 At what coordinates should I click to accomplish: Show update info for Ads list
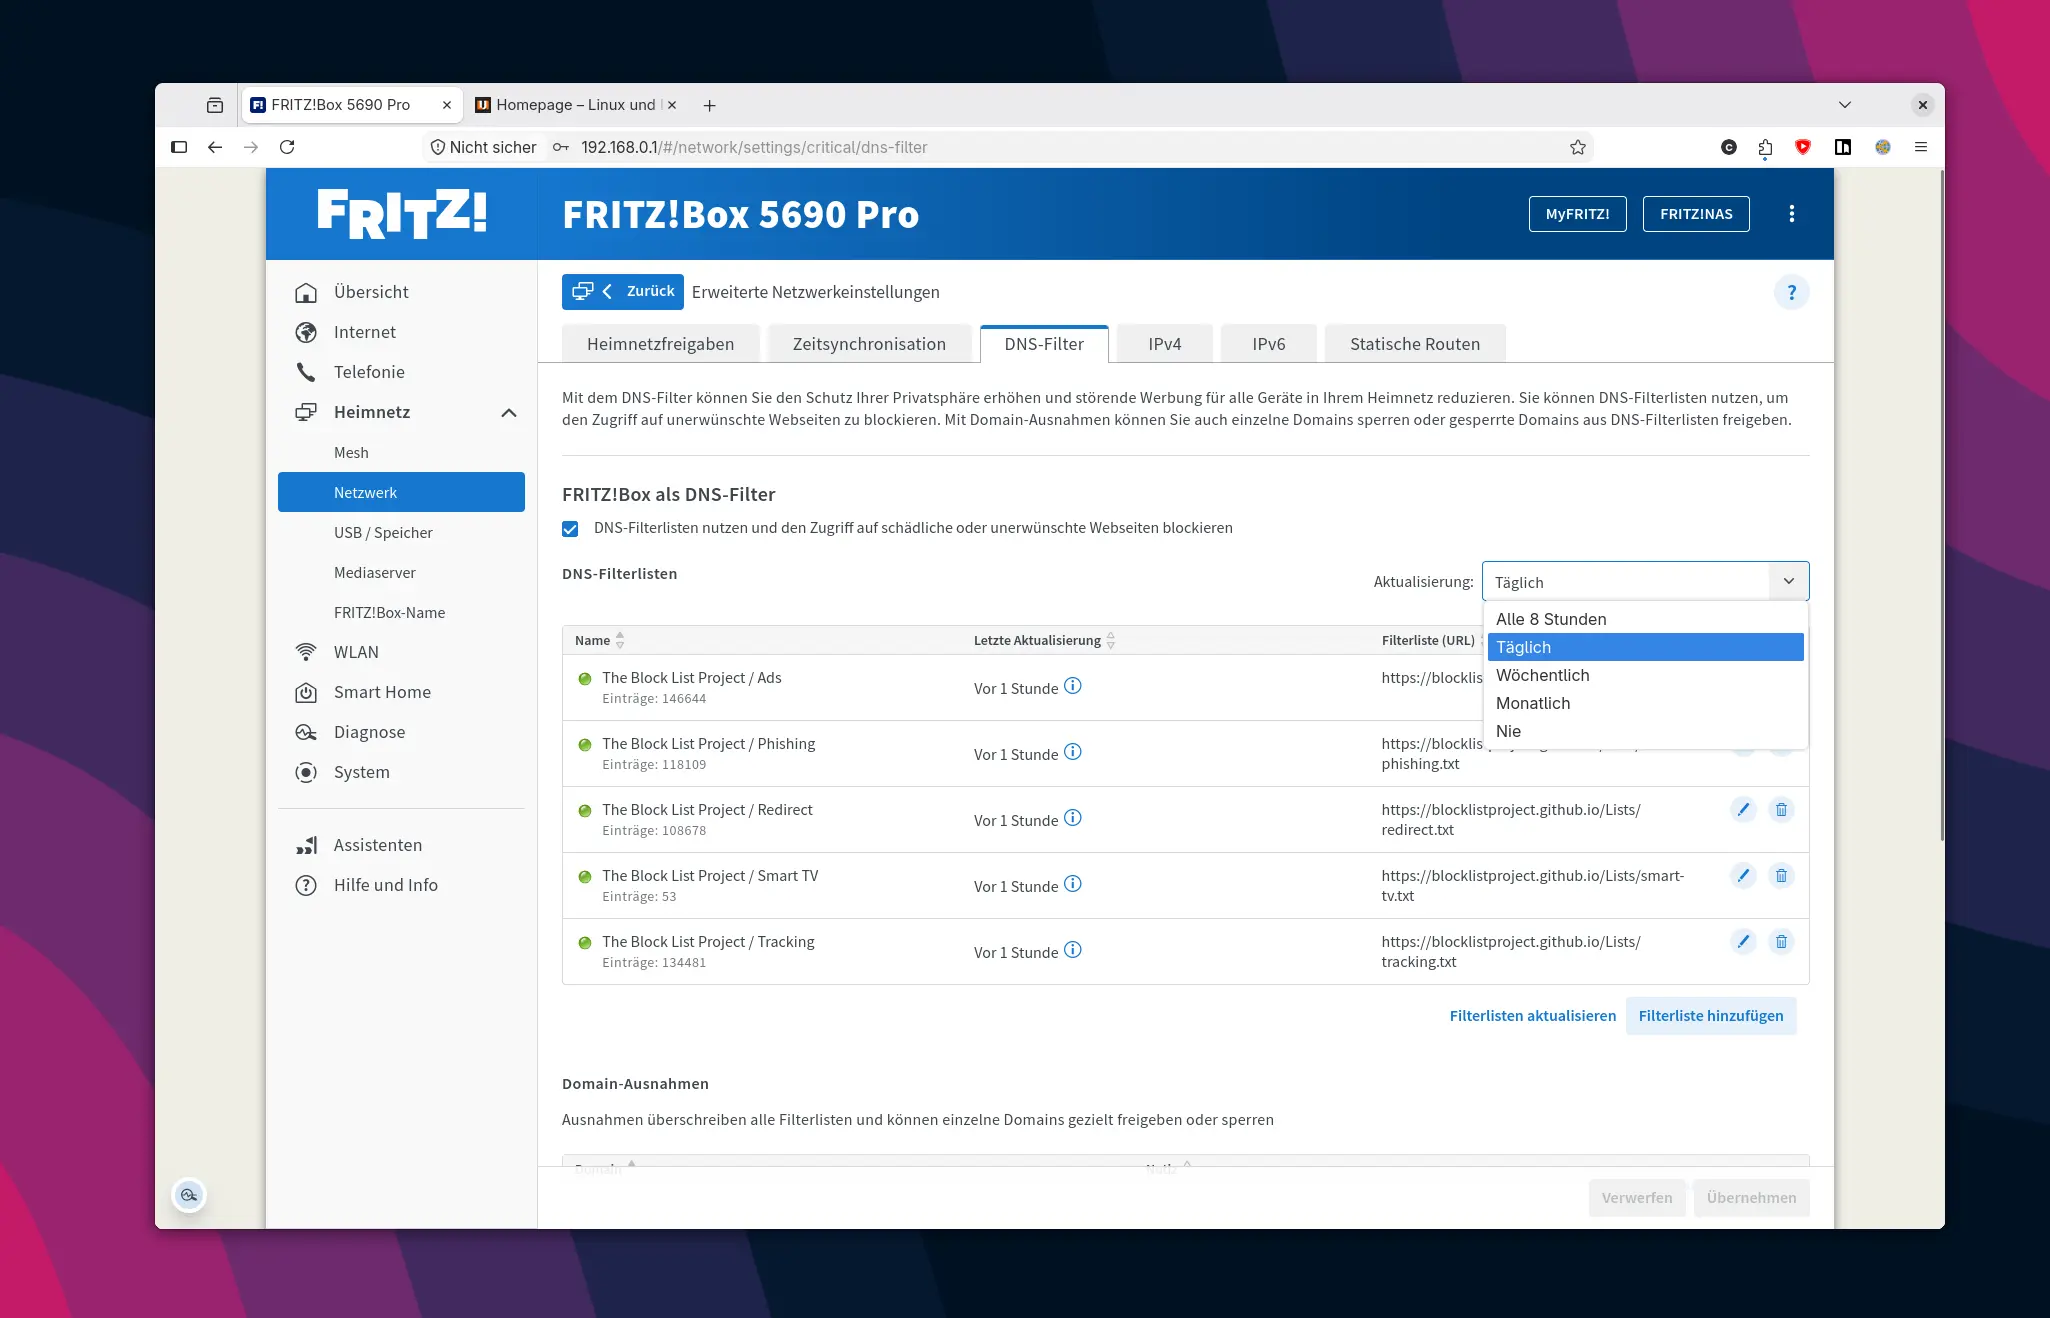pos(1072,686)
